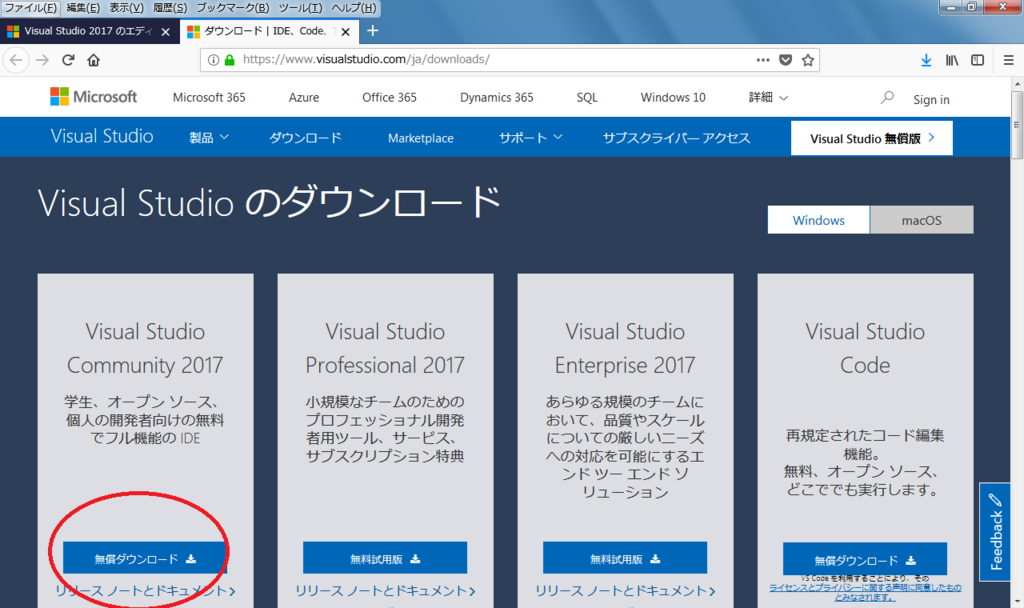This screenshot has width=1024, height=608.
Task: Open the Firefox Library icon
Action: coord(951,60)
